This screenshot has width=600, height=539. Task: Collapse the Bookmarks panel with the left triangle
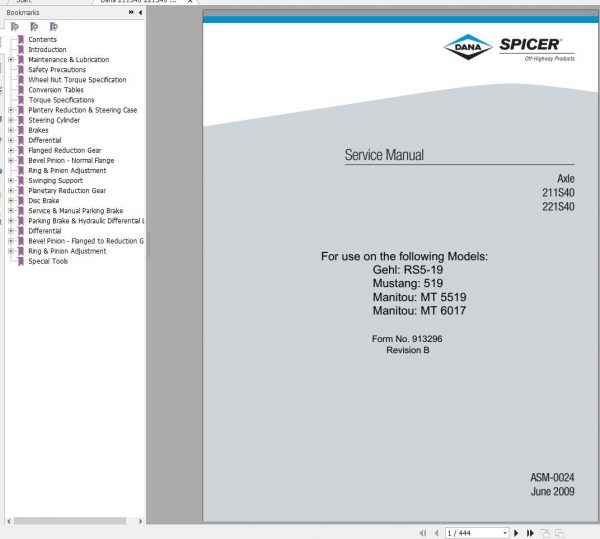pyautogui.click(x=140, y=12)
